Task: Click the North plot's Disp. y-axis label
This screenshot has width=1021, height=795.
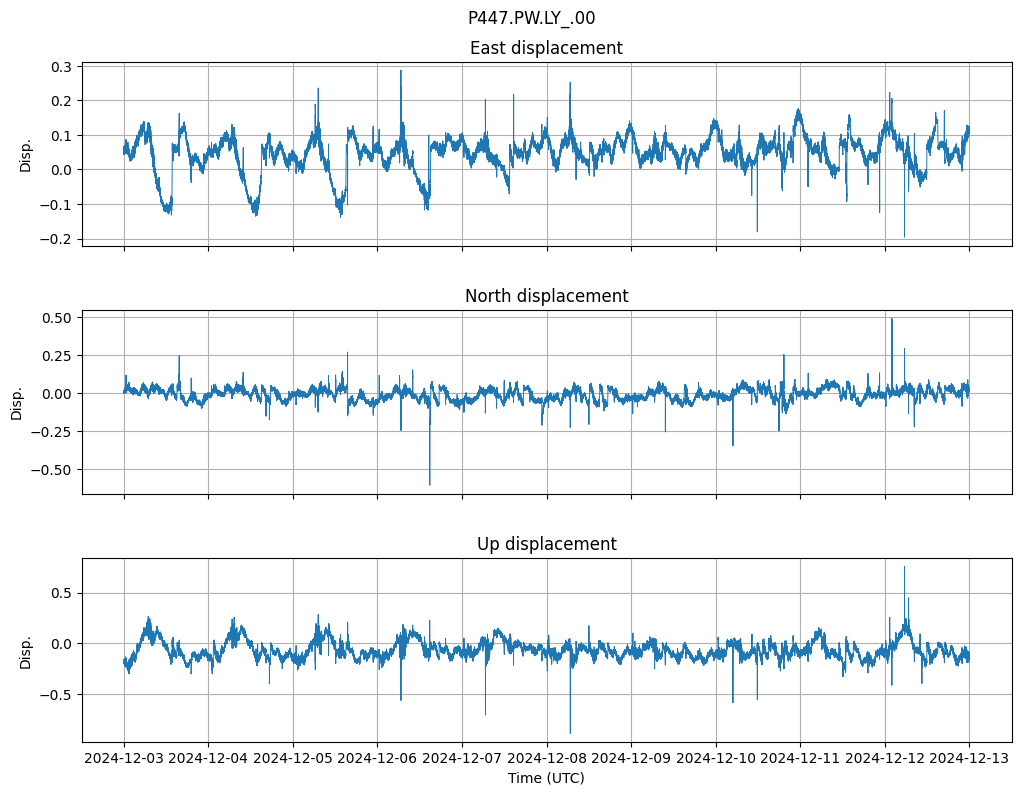Action: (18, 402)
